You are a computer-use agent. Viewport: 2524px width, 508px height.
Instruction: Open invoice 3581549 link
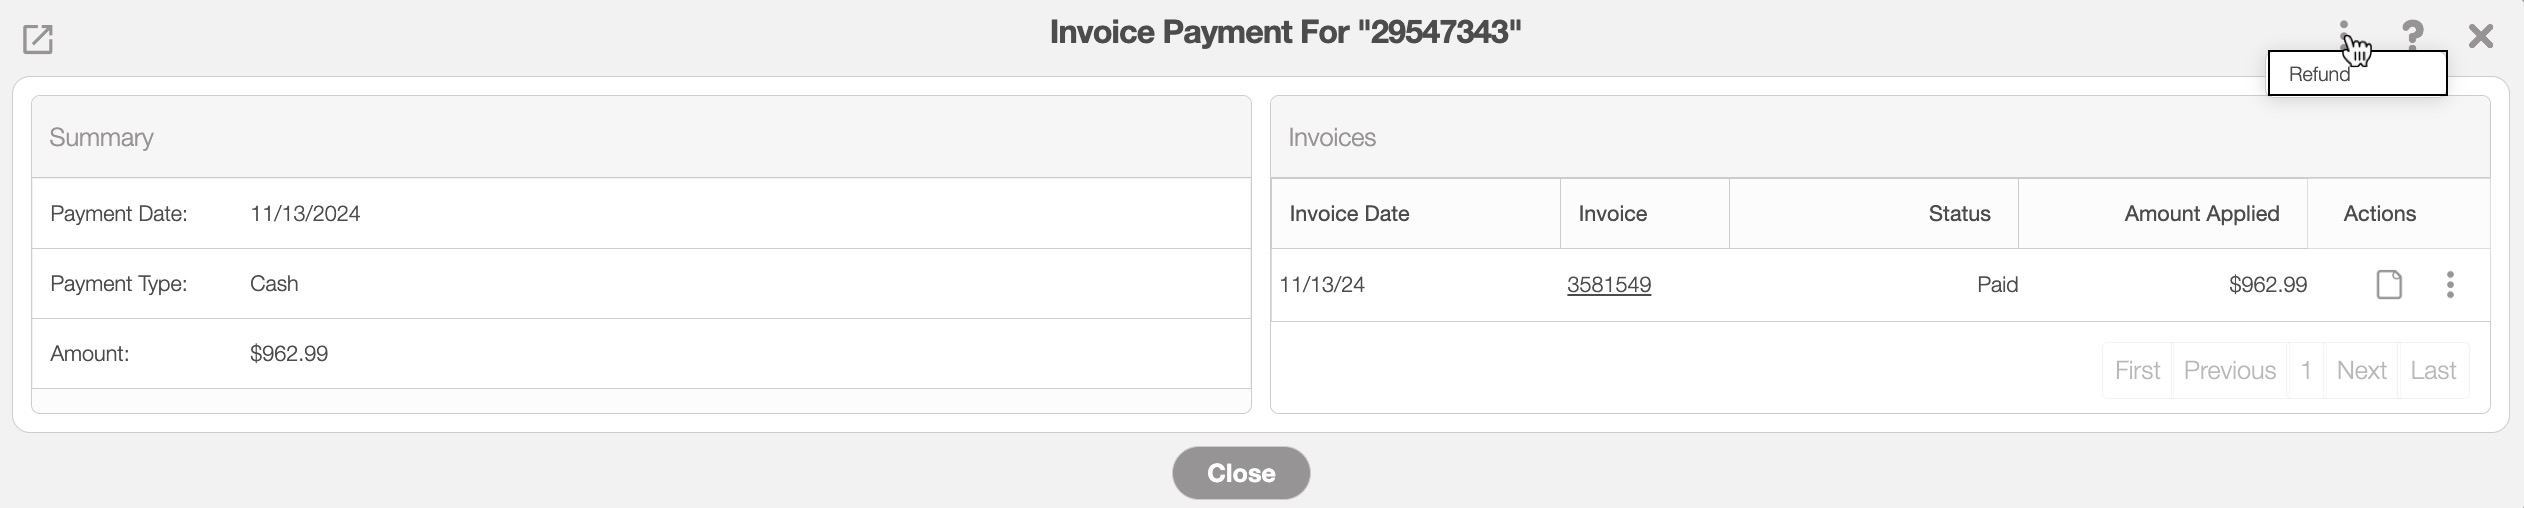(x=1608, y=285)
